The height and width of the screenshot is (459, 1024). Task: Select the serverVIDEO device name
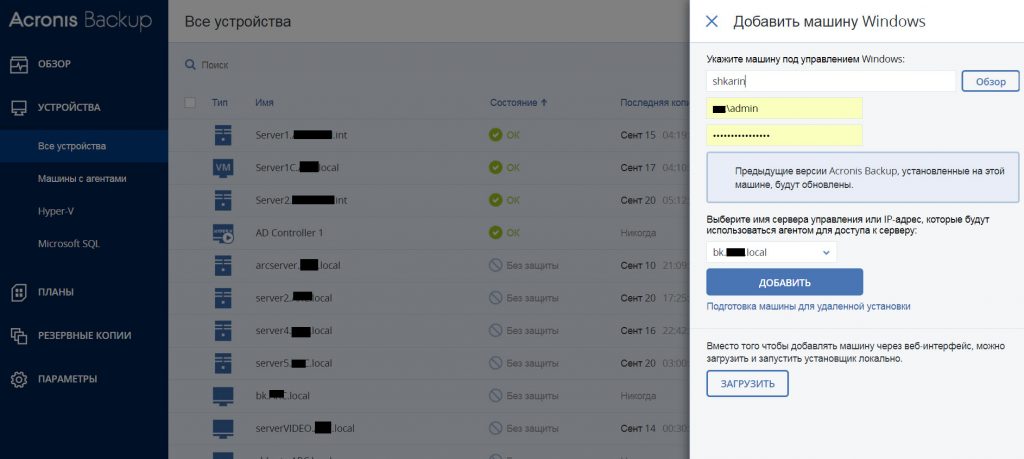pos(305,429)
